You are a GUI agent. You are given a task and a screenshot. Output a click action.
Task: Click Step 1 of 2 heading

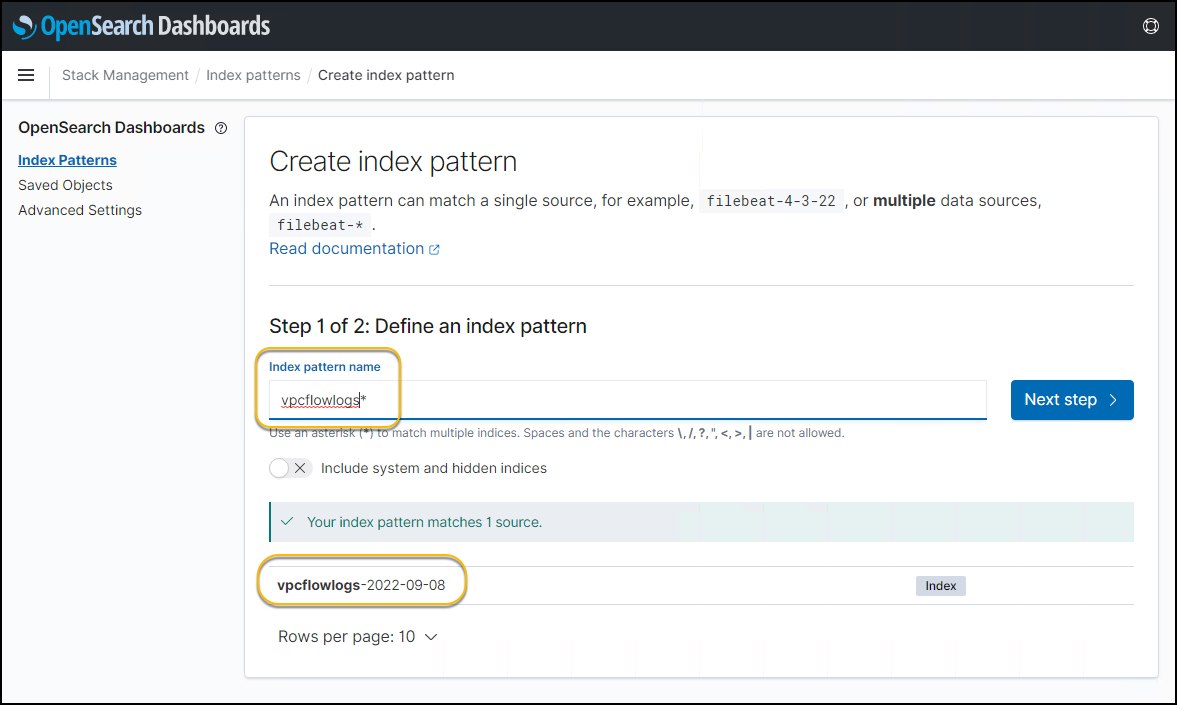tap(428, 327)
